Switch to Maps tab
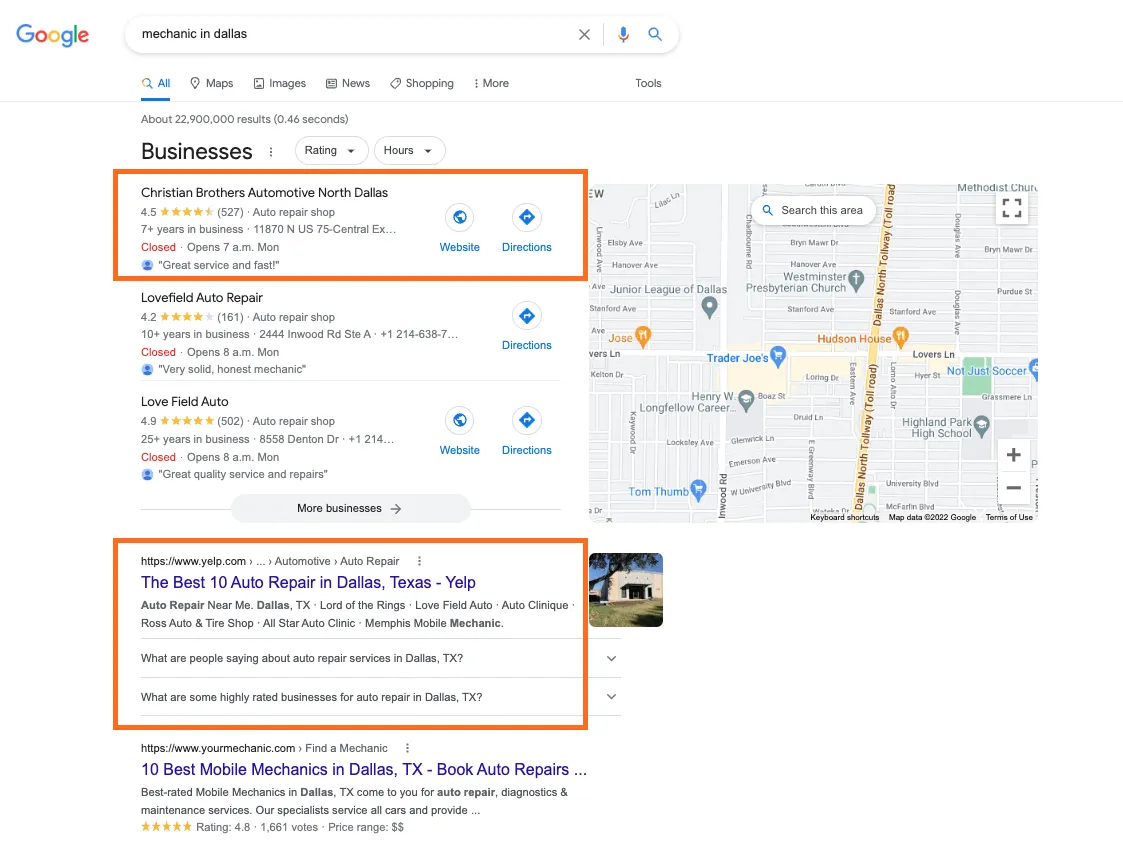The width and height of the screenshot is (1123, 855). (212, 83)
